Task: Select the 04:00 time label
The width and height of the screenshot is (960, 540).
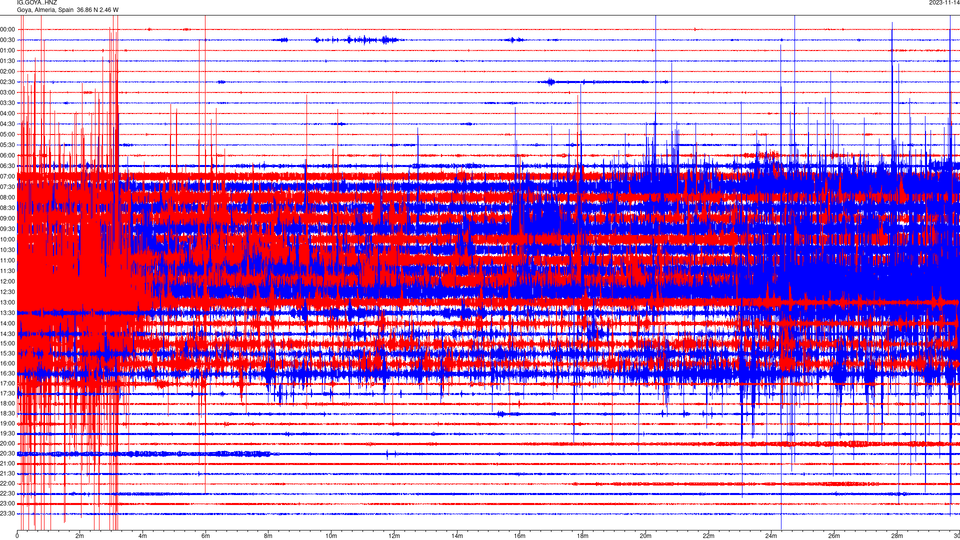Action: pos(7,113)
